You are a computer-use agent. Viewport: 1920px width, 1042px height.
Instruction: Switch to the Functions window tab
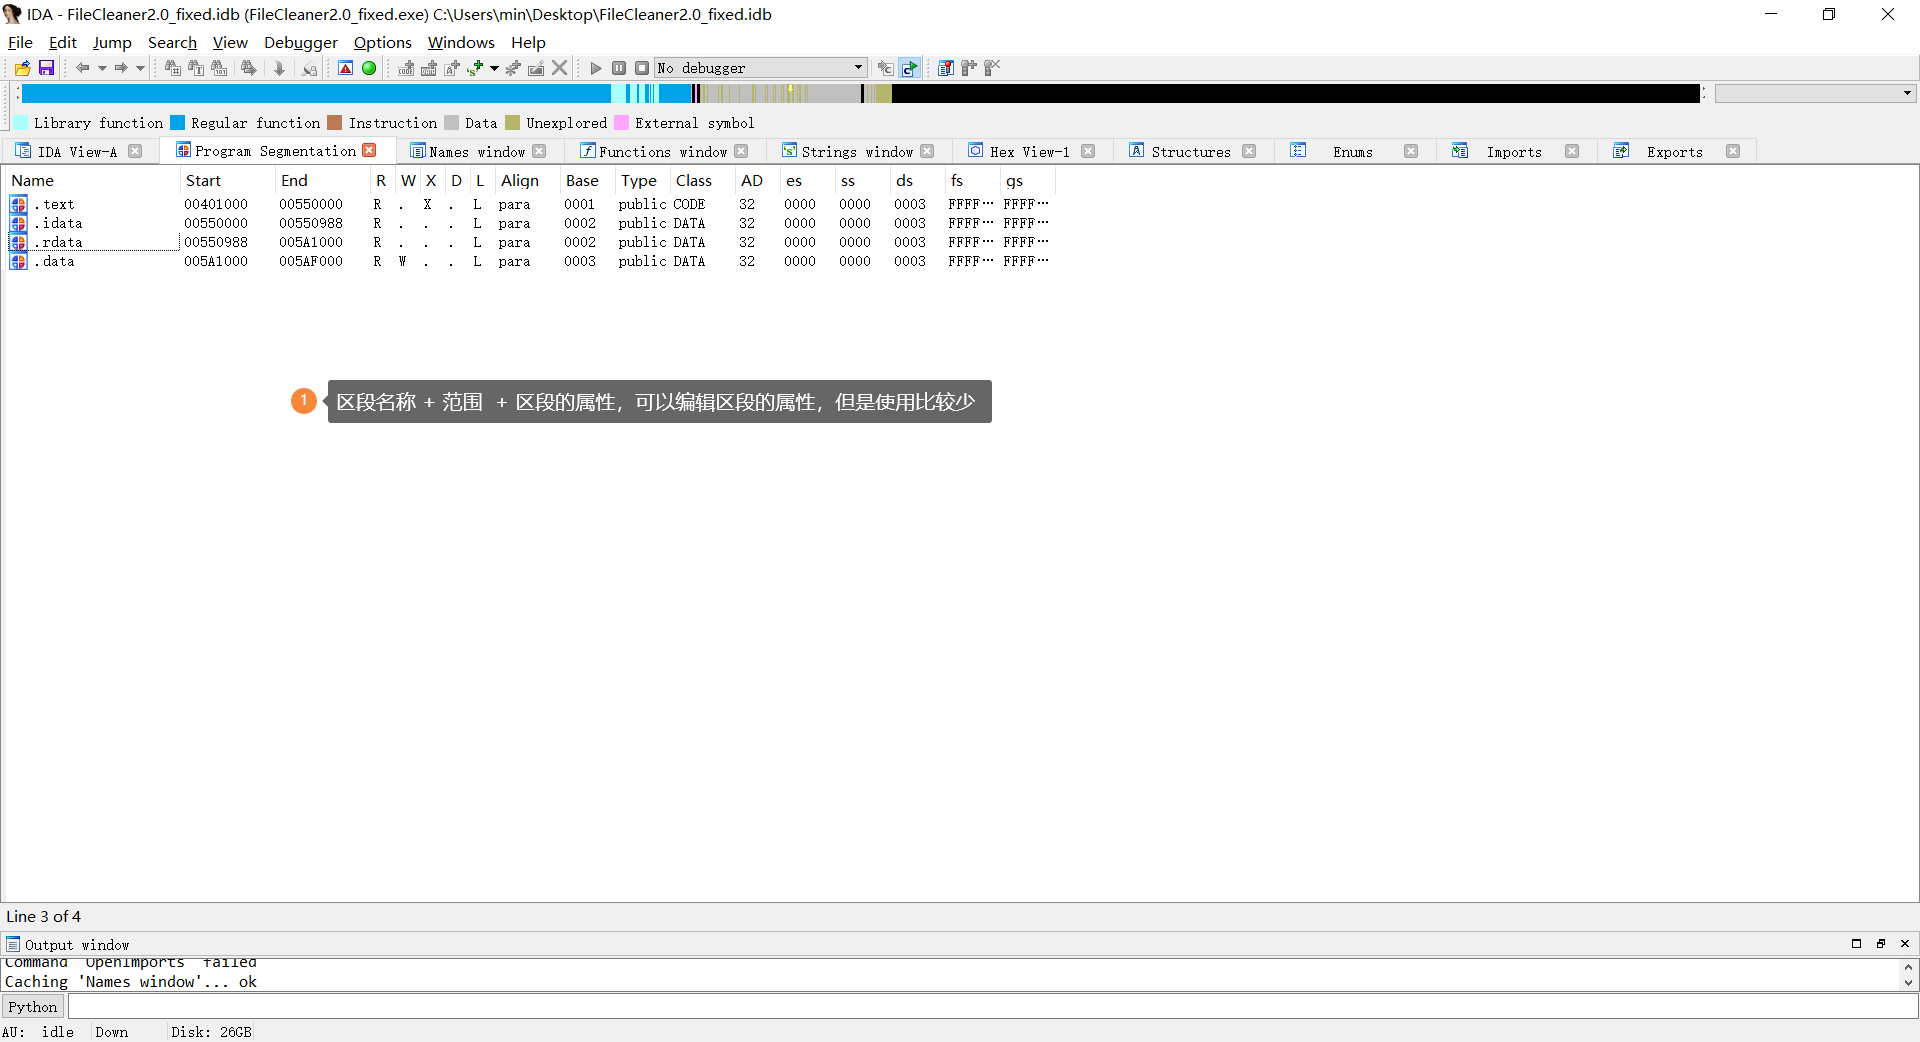click(x=663, y=152)
